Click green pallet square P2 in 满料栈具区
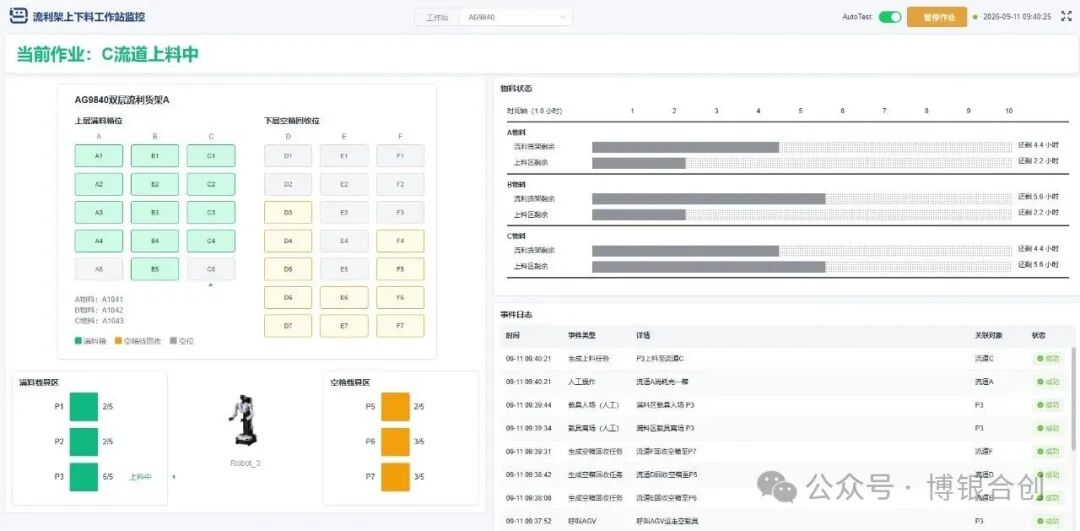This screenshot has height=531, width=1080. [x=84, y=441]
